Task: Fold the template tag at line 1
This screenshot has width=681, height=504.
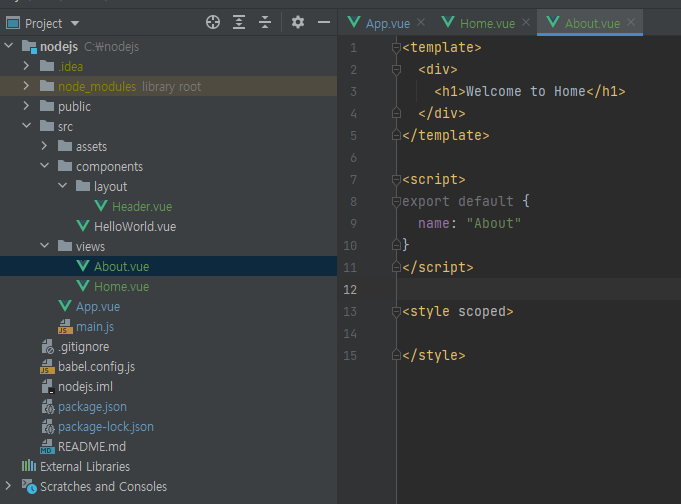Action: coord(396,47)
